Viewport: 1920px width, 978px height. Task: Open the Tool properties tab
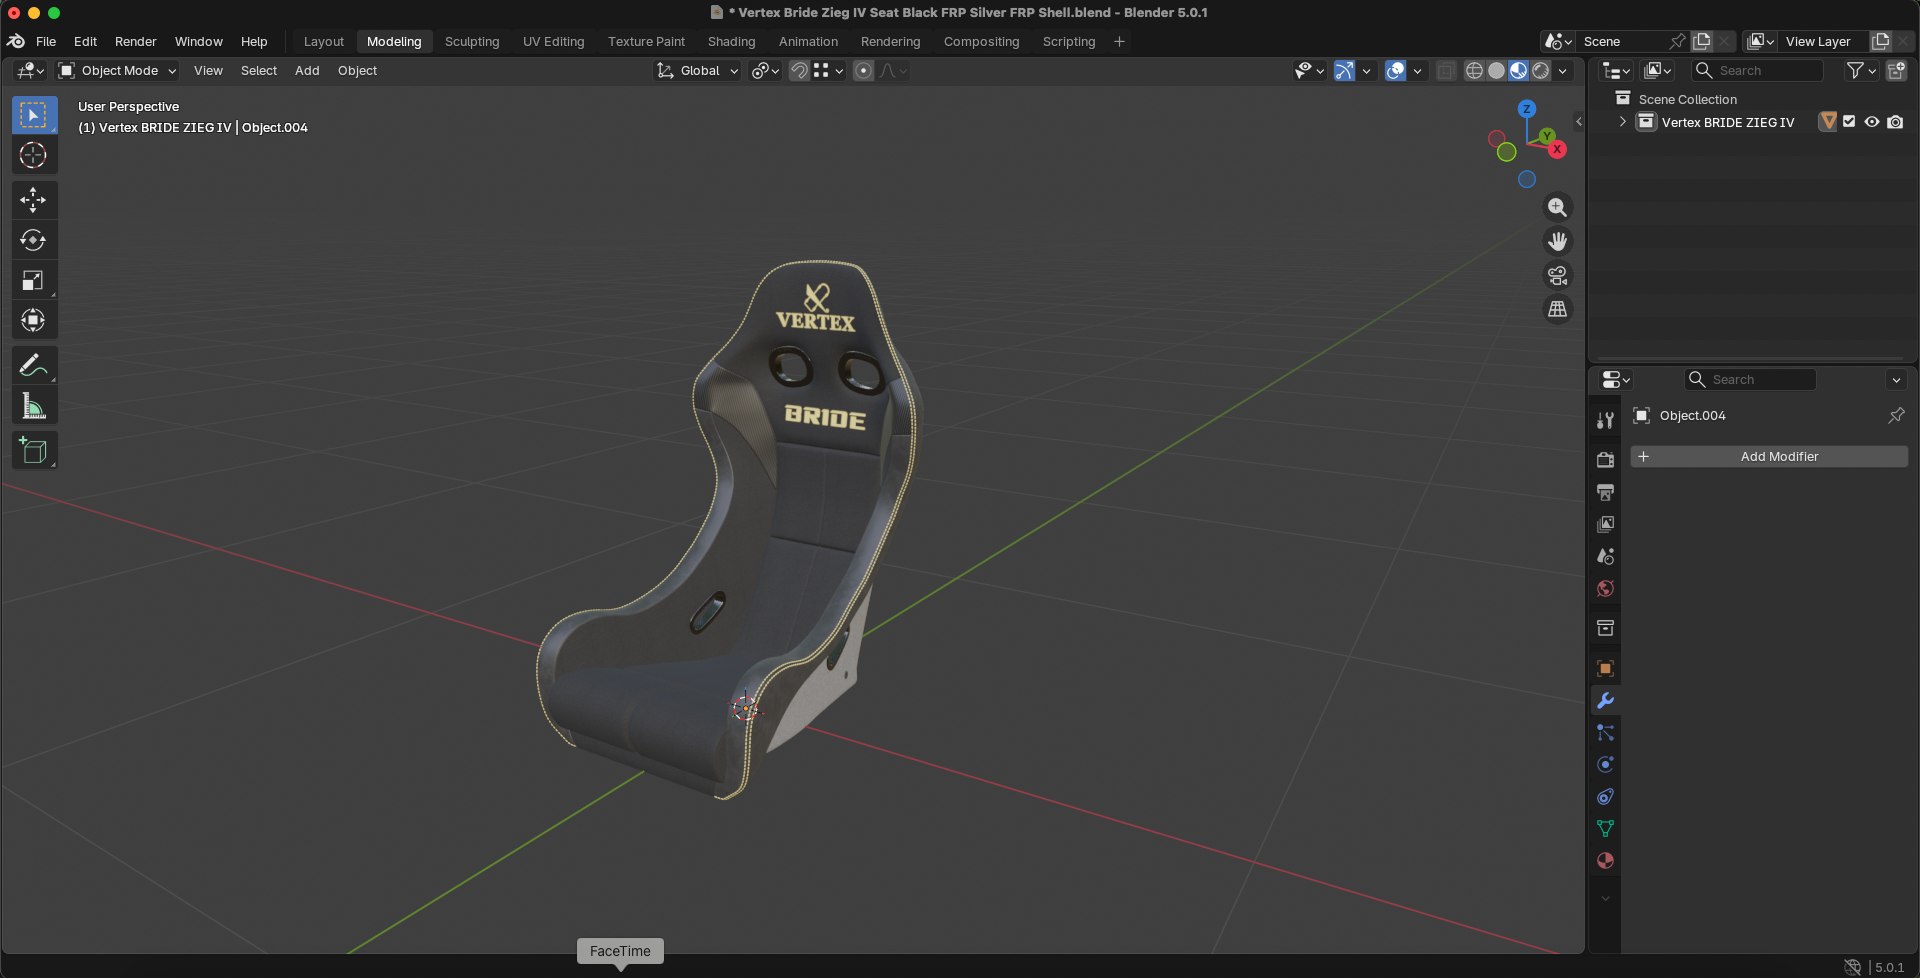point(1605,420)
